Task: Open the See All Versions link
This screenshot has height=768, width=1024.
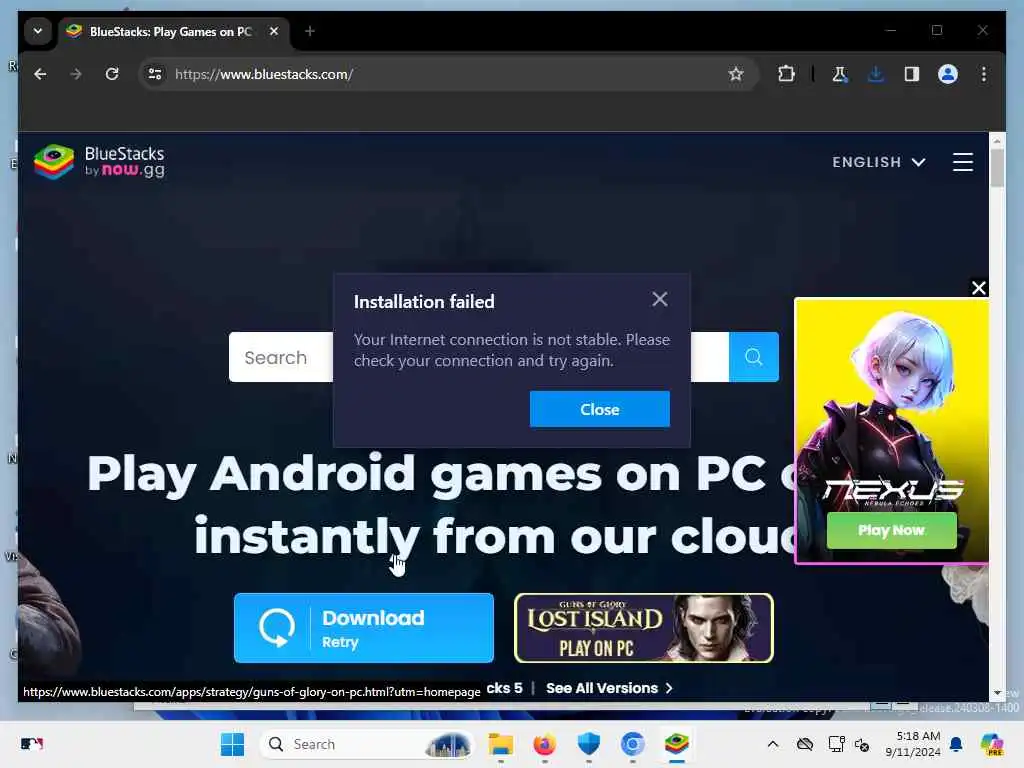Action: coord(609,688)
